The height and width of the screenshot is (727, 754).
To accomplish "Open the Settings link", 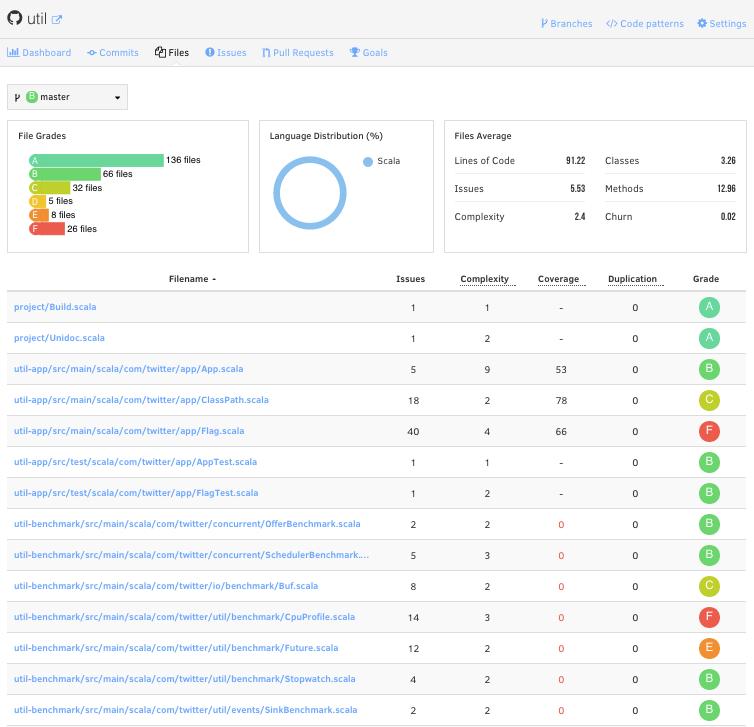I will pos(722,24).
